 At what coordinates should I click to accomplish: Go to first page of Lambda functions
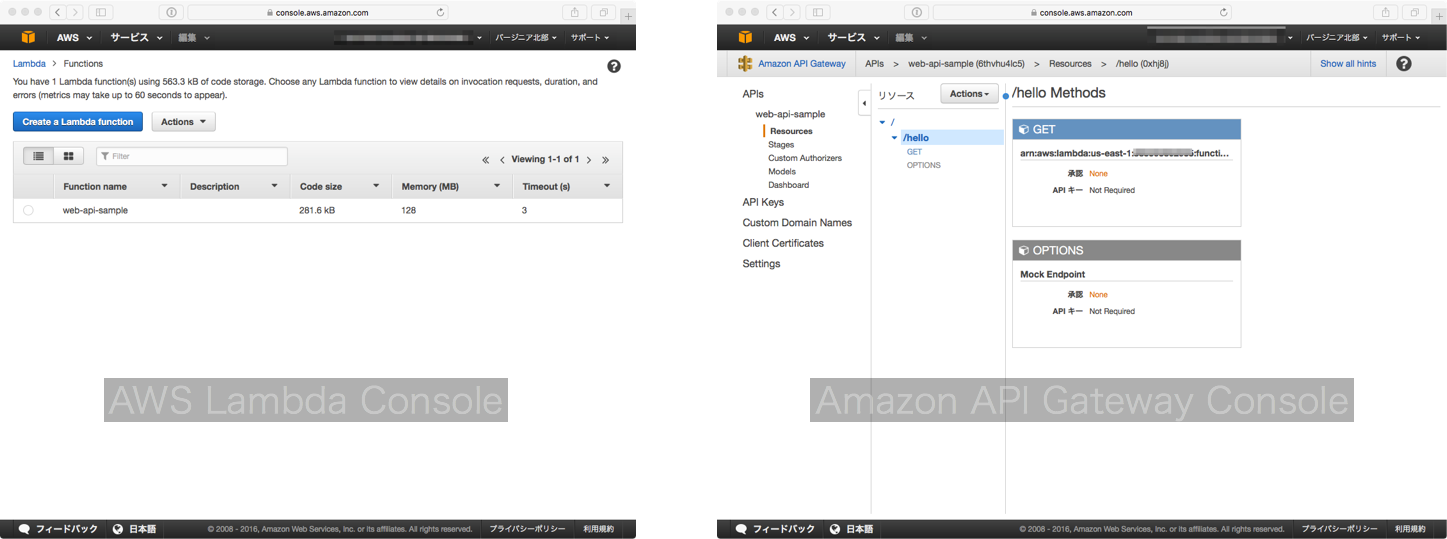(x=486, y=160)
